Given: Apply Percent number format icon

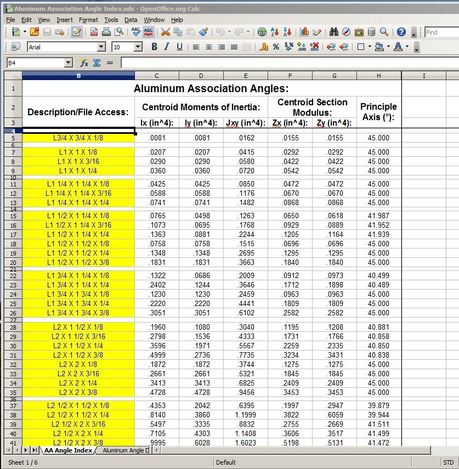Looking at the screenshot, I should click(276, 47).
